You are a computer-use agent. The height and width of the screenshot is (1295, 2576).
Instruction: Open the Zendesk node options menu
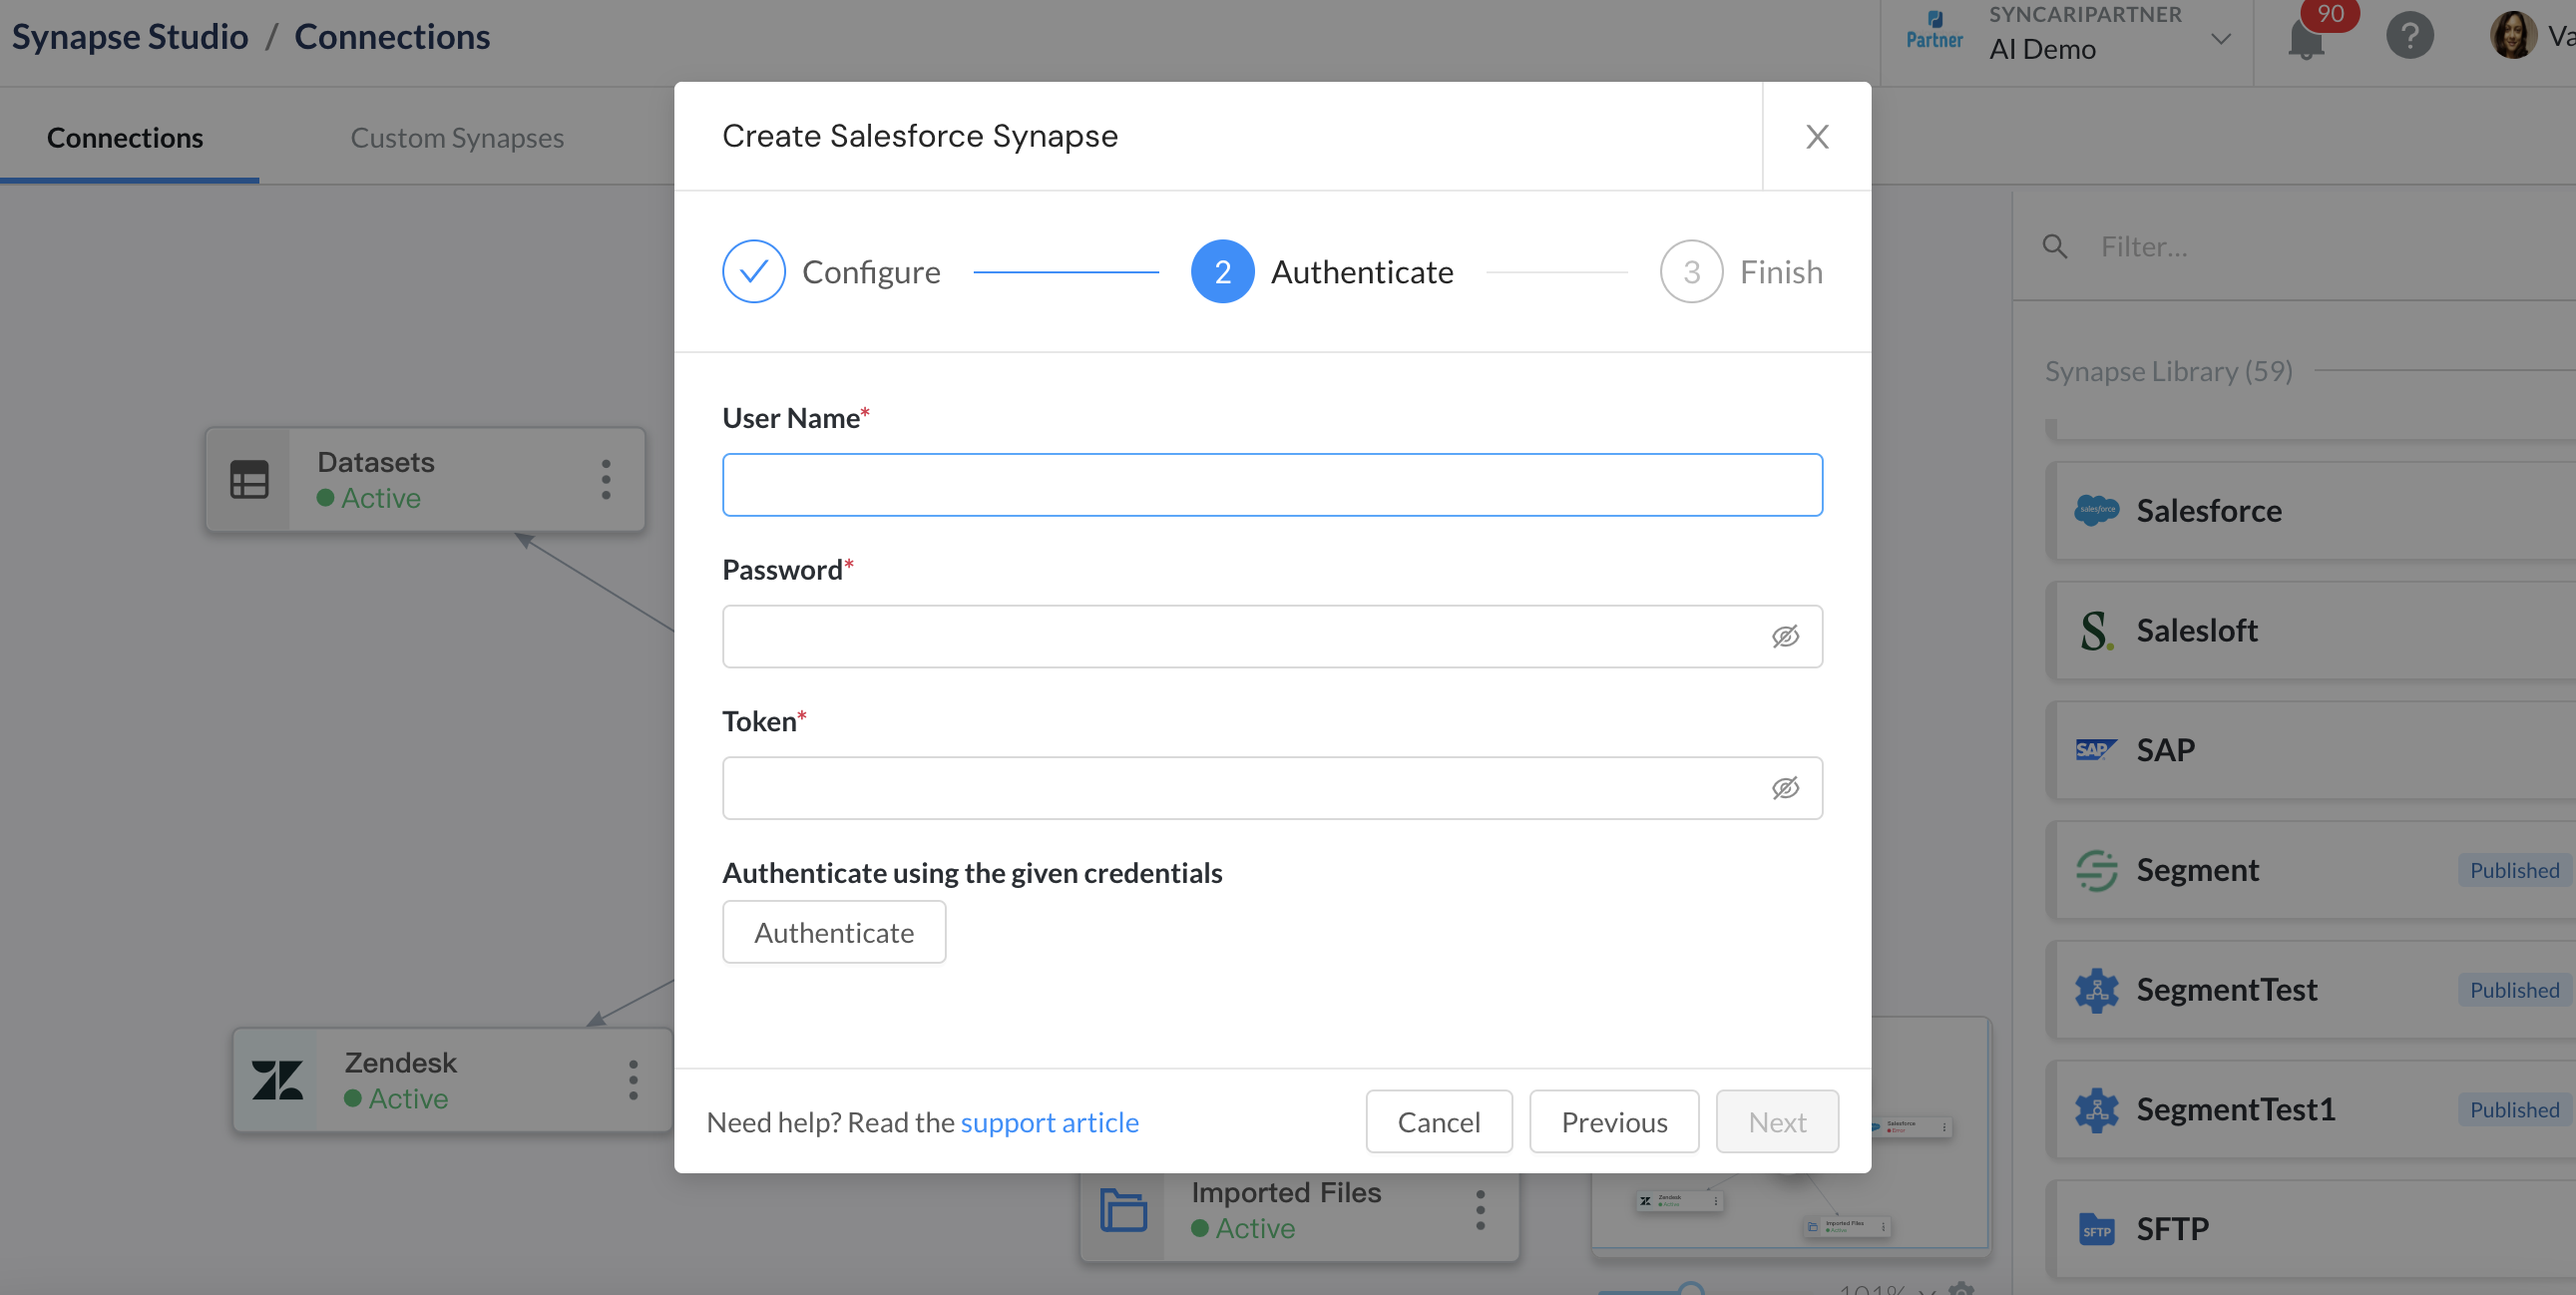pos(632,1079)
